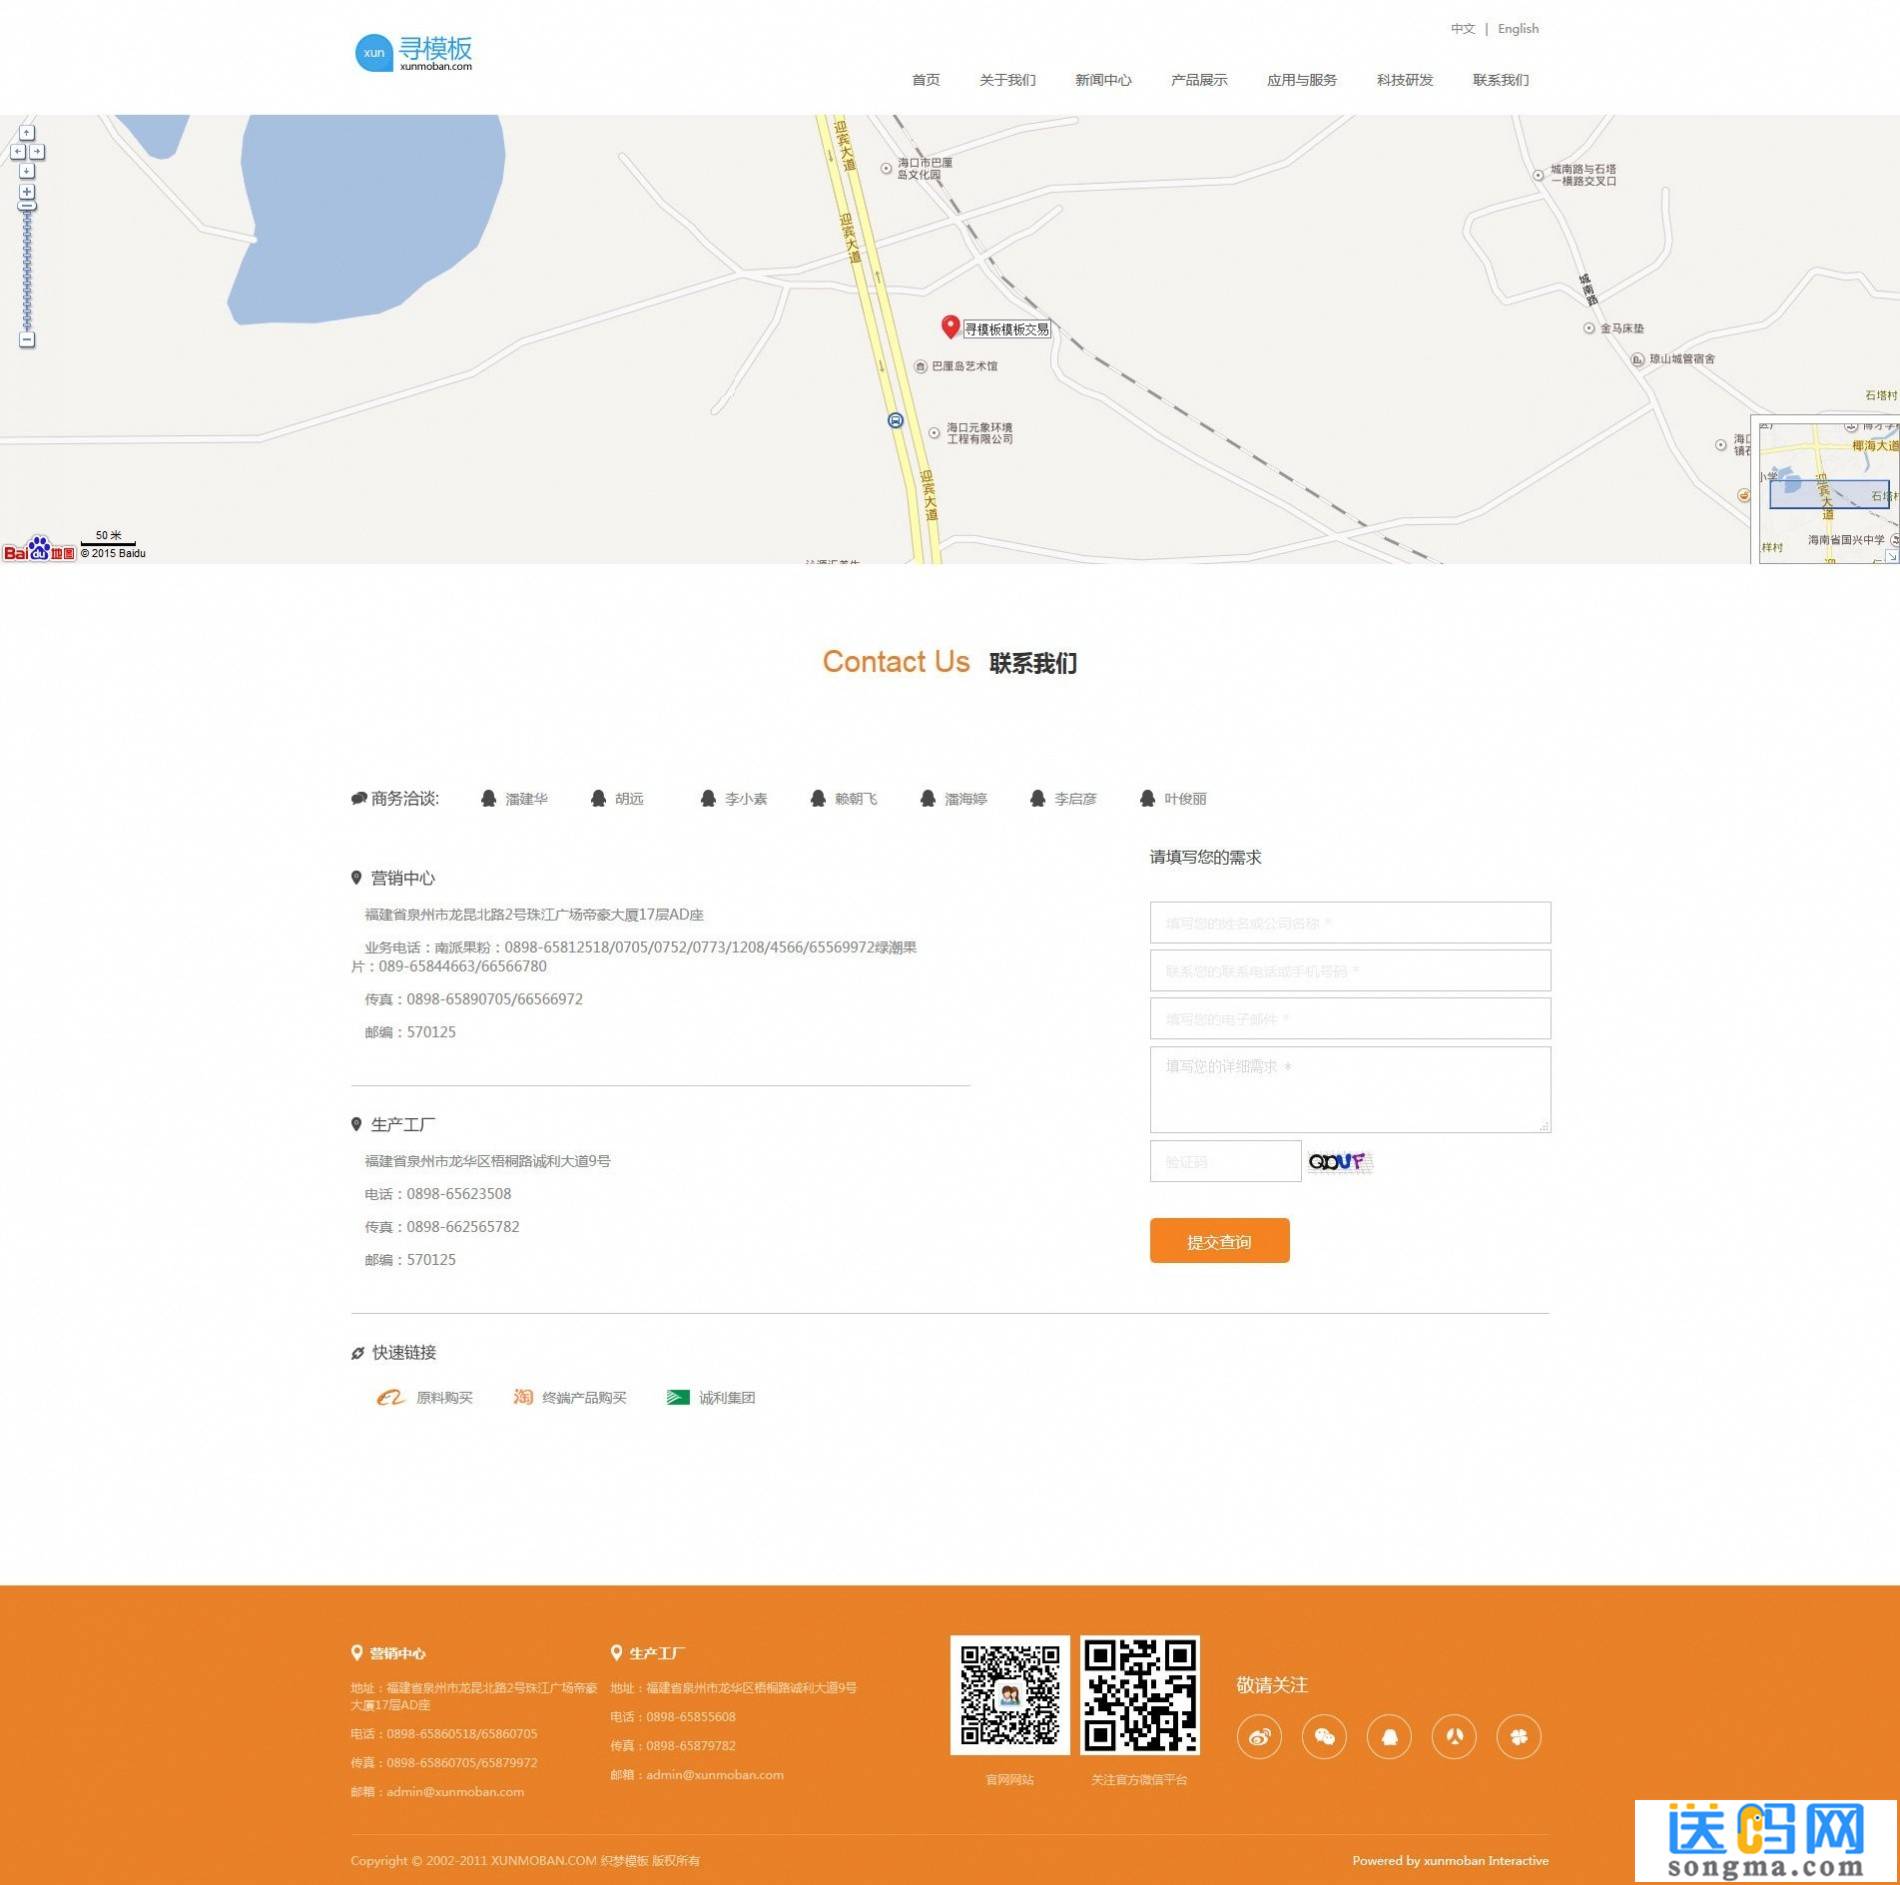This screenshot has height=1885, width=1900.
Task: Click the Powered by xunmoban Interactive link
Action: 1450,1861
